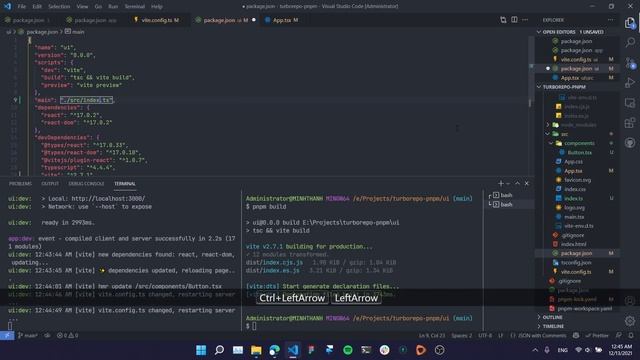Open the Accounts menu icon
640x360 pixels.
coord(630,301)
